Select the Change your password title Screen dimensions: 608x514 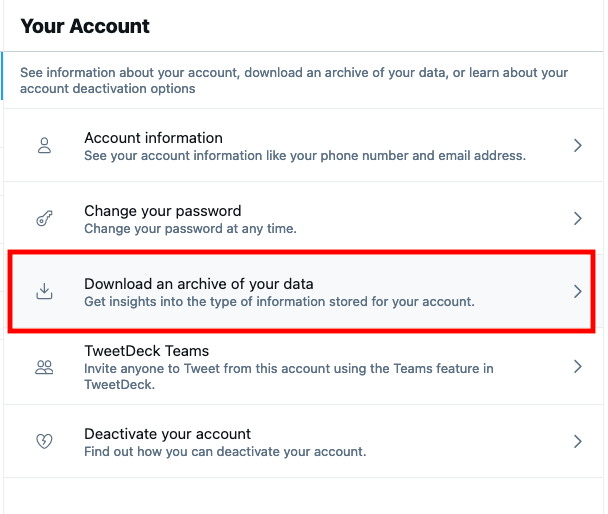point(163,211)
